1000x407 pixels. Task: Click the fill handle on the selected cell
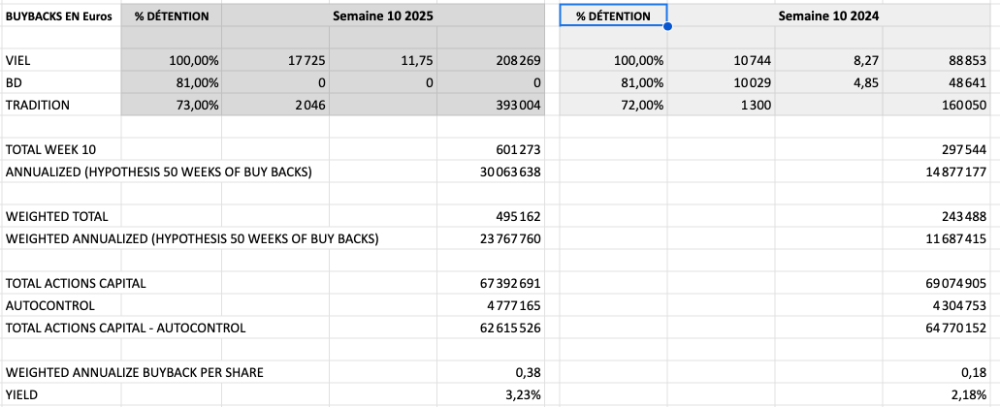click(x=667, y=27)
